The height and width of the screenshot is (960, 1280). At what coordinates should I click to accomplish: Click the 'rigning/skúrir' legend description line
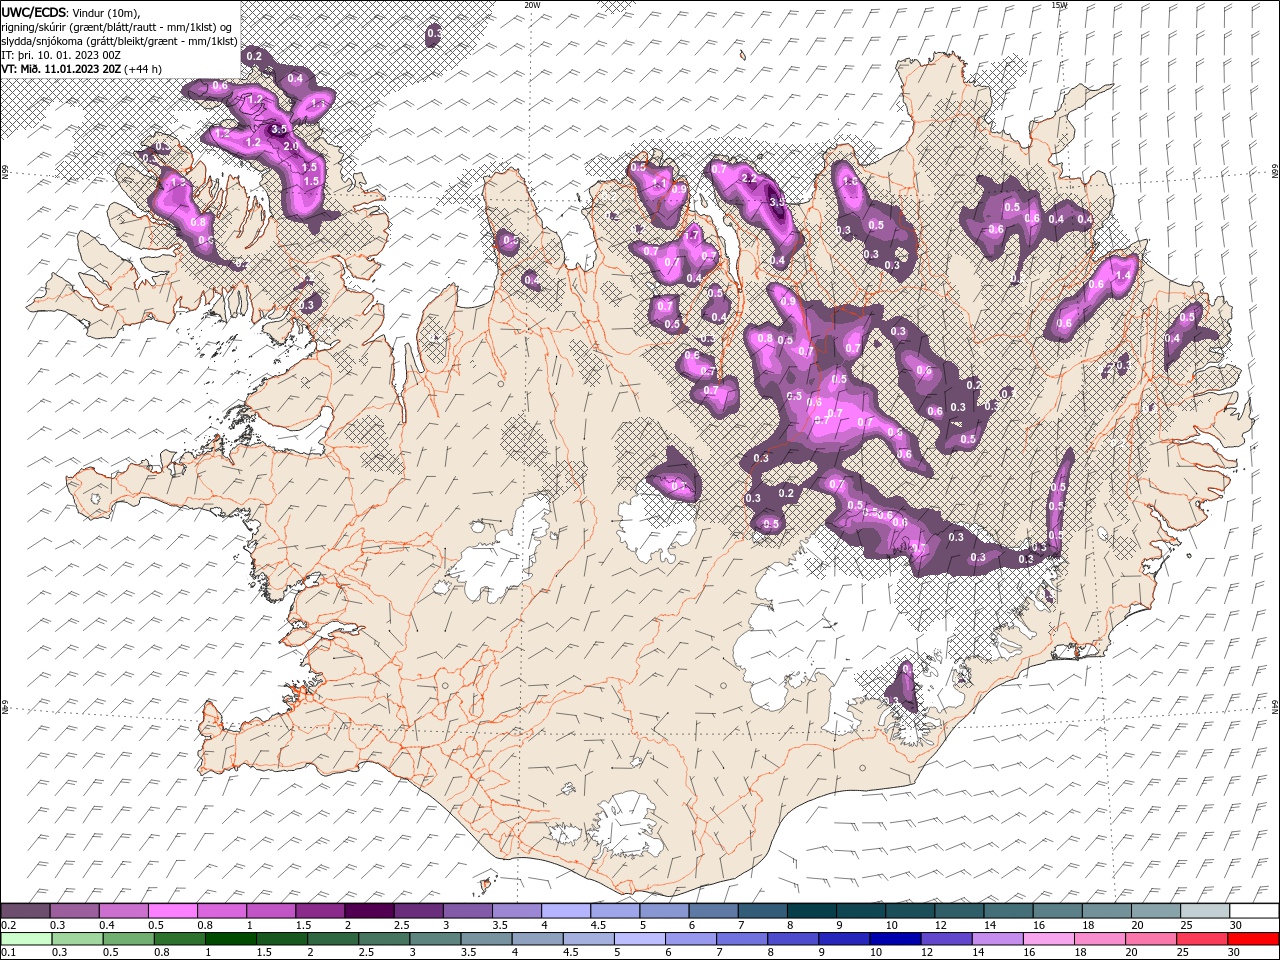click(x=116, y=27)
